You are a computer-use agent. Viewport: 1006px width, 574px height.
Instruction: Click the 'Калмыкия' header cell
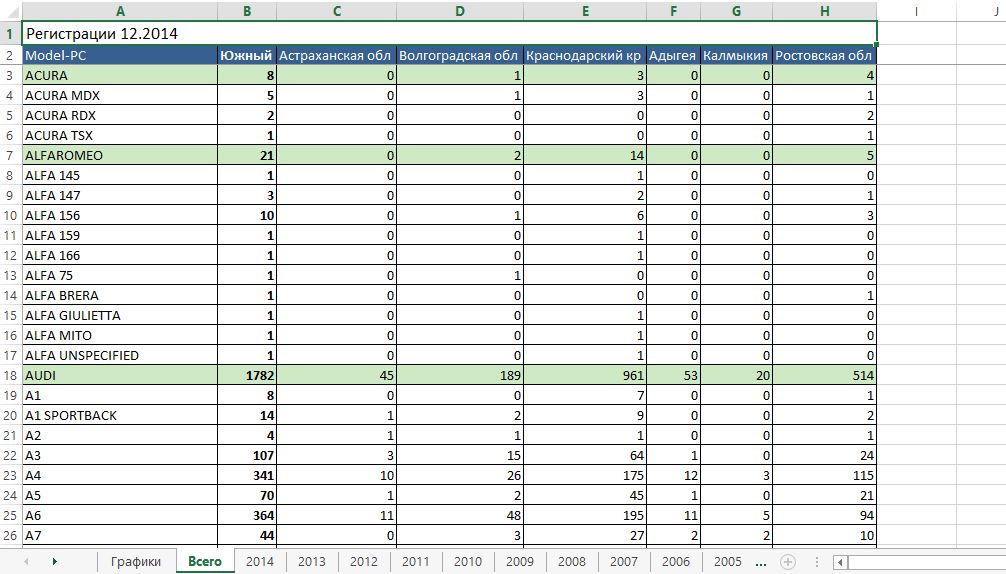pyautogui.click(x=737, y=55)
